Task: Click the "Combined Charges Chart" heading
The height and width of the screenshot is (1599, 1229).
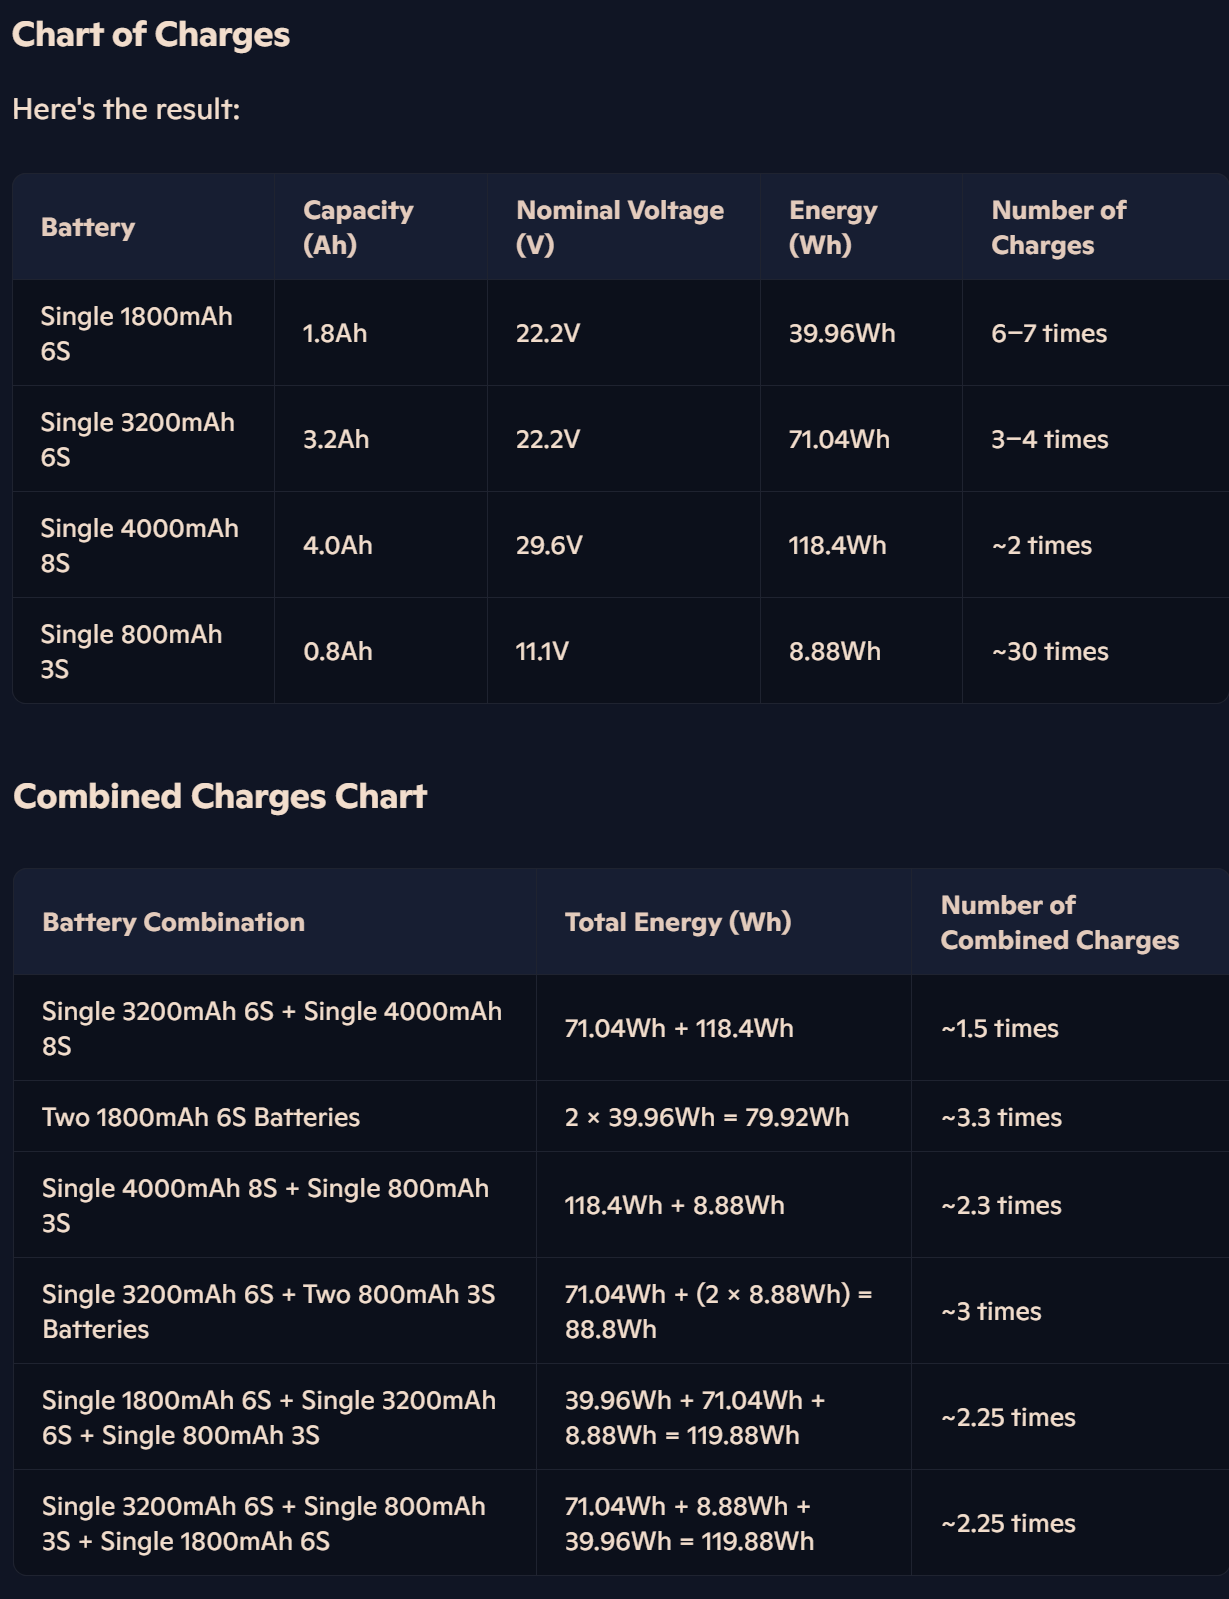Action: [x=220, y=796]
